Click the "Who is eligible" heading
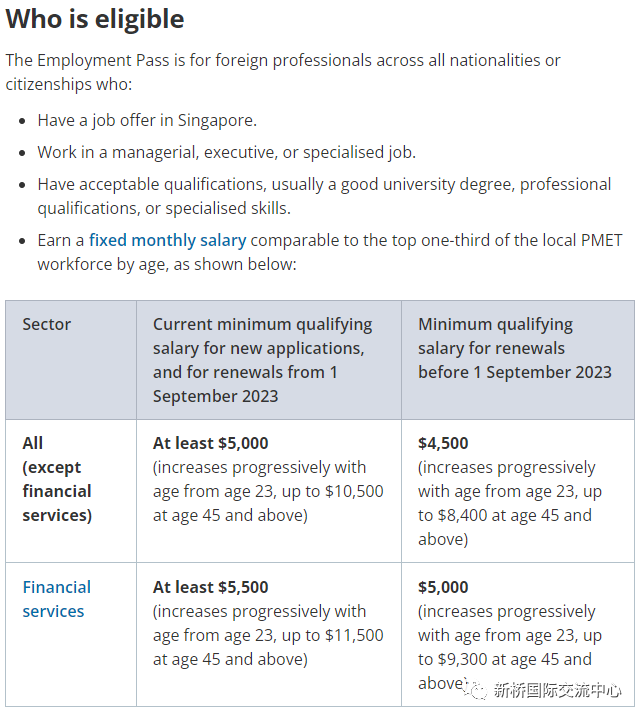This screenshot has width=642, height=718. click(95, 19)
